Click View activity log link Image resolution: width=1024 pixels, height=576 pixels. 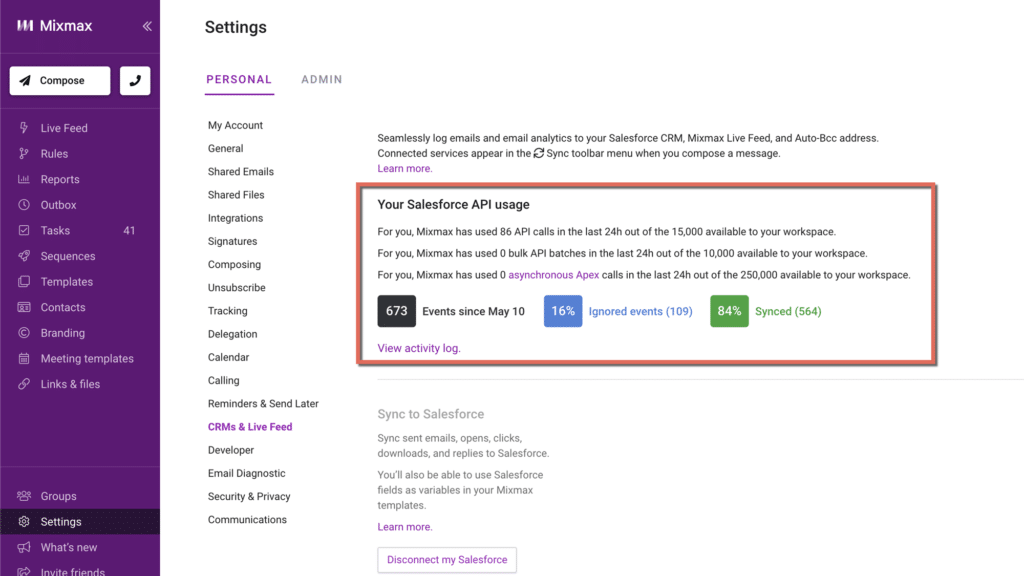pos(418,348)
